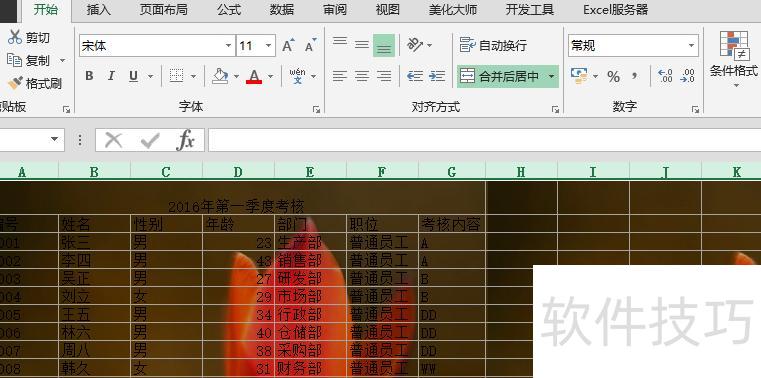Click the cell containing 销售部
The image size is (761, 378).
coord(310,261)
